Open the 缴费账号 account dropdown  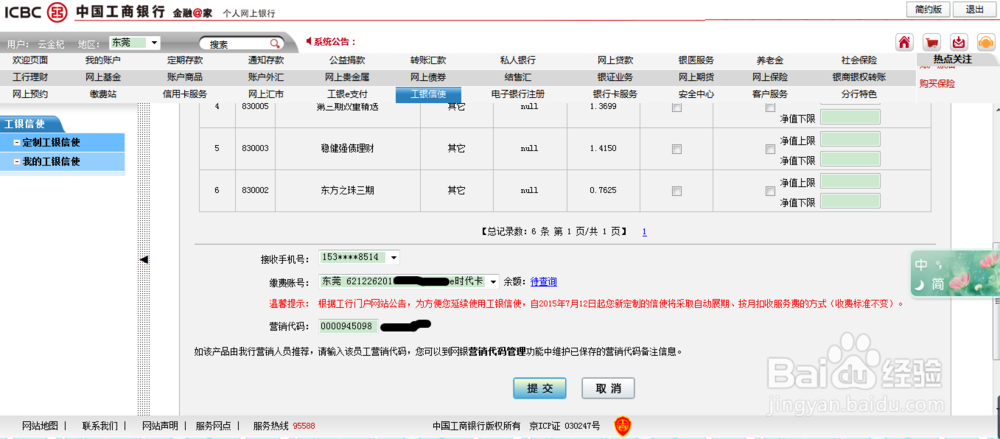pyautogui.click(x=409, y=281)
